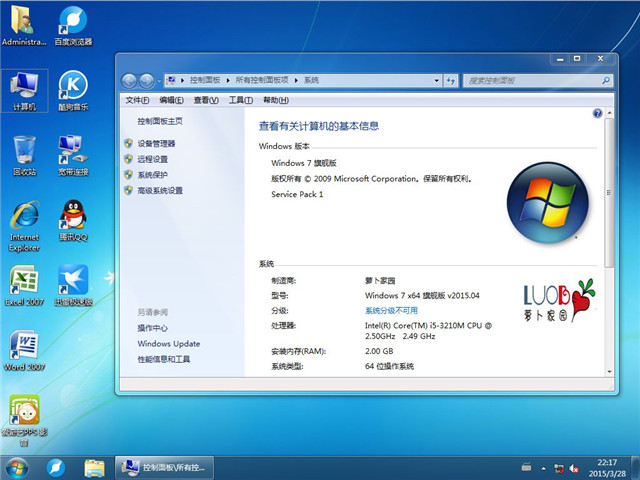Click the keyboard tray icon
The width and height of the screenshot is (640, 480).
527,467
